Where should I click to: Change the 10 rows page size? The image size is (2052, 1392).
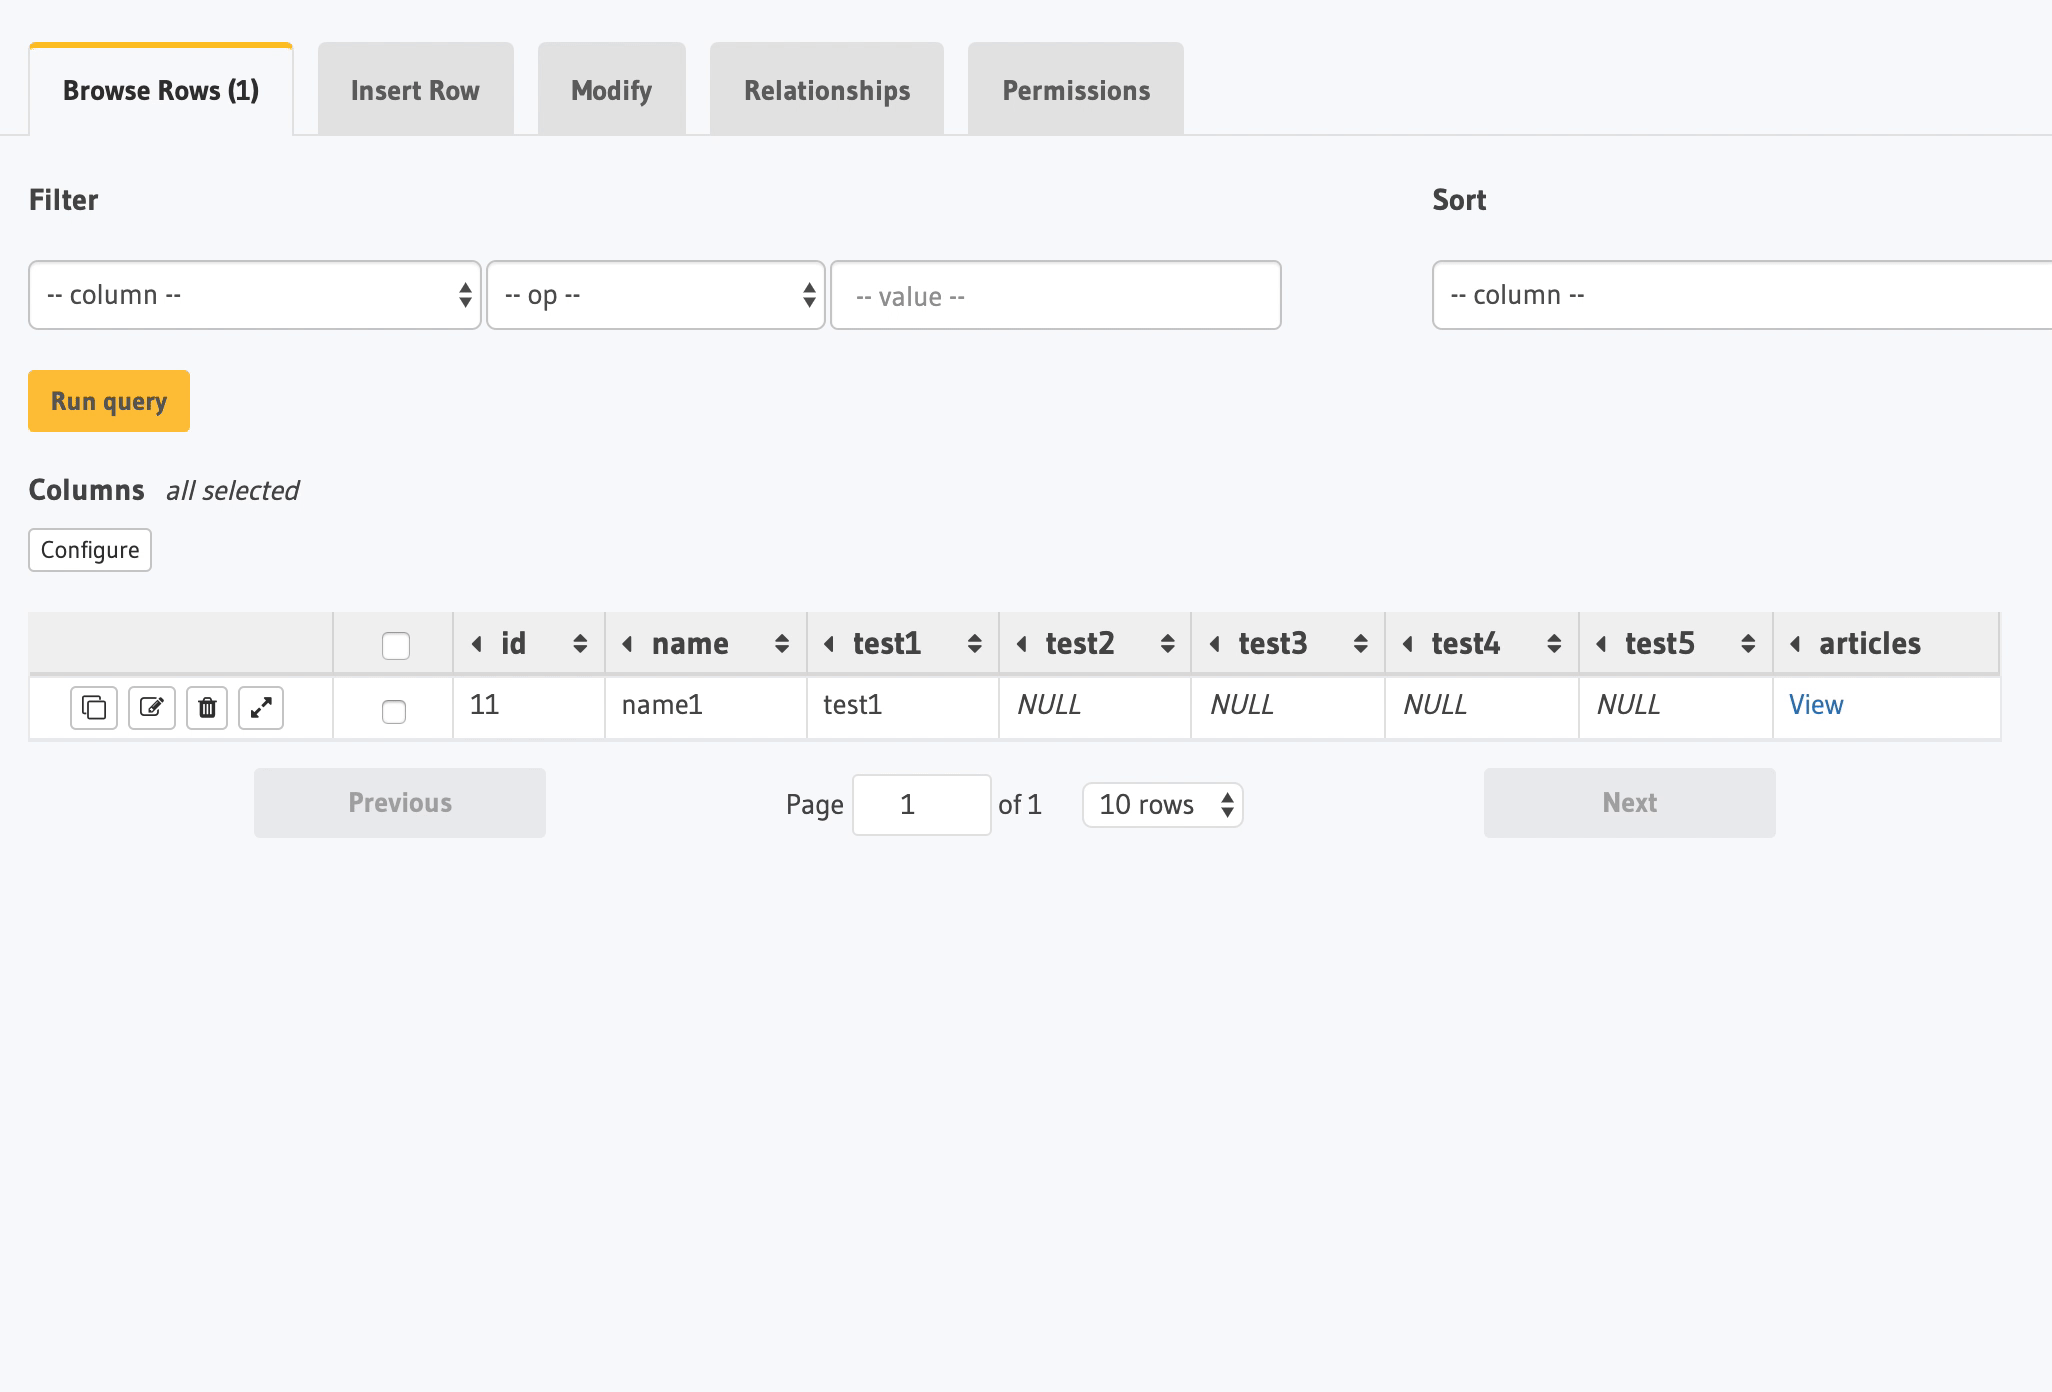pos(1163,805)
